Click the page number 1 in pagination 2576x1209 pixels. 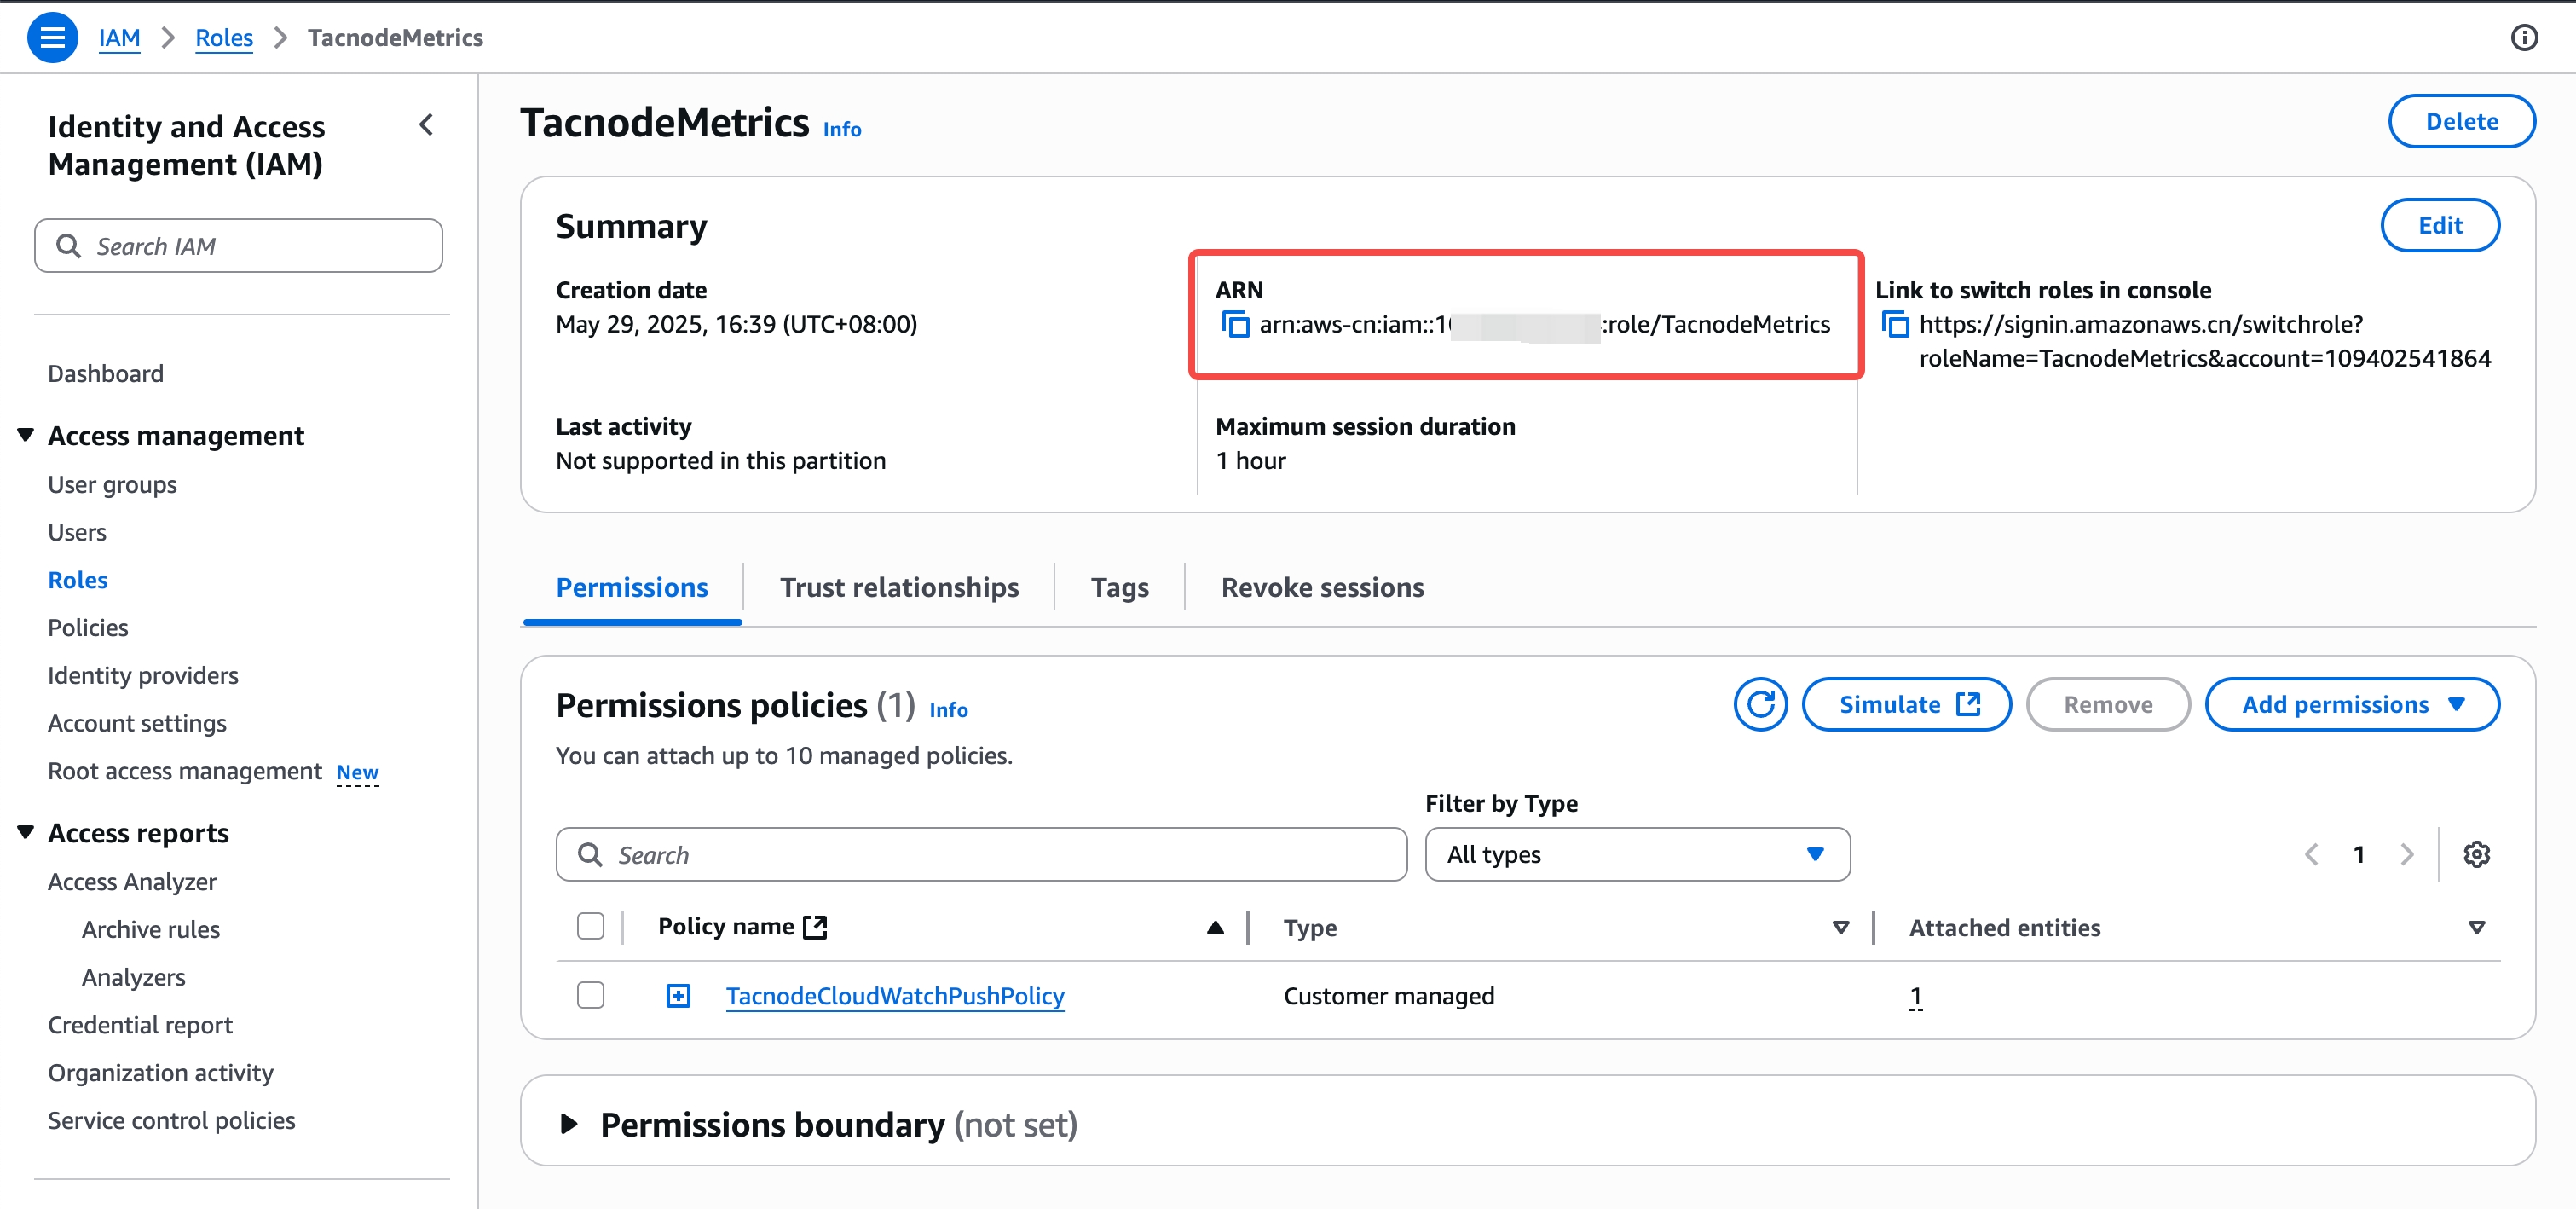2359,854
